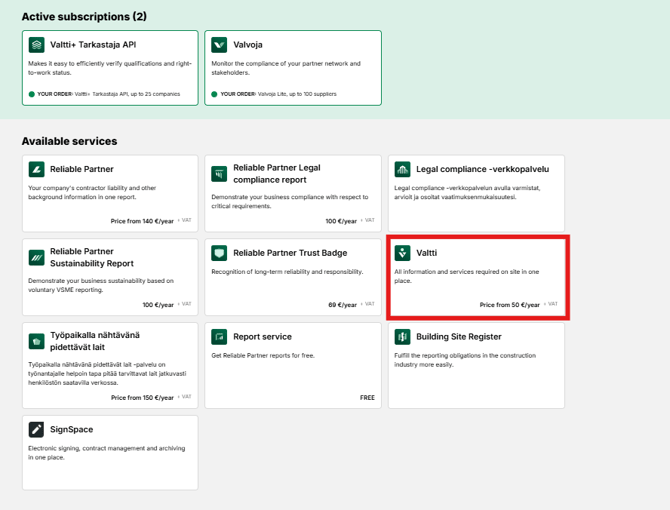670x510 pixels.
Task: Click 'Price from 140 €/year' text
Action: pyautogui.click(x=142, y=221)
